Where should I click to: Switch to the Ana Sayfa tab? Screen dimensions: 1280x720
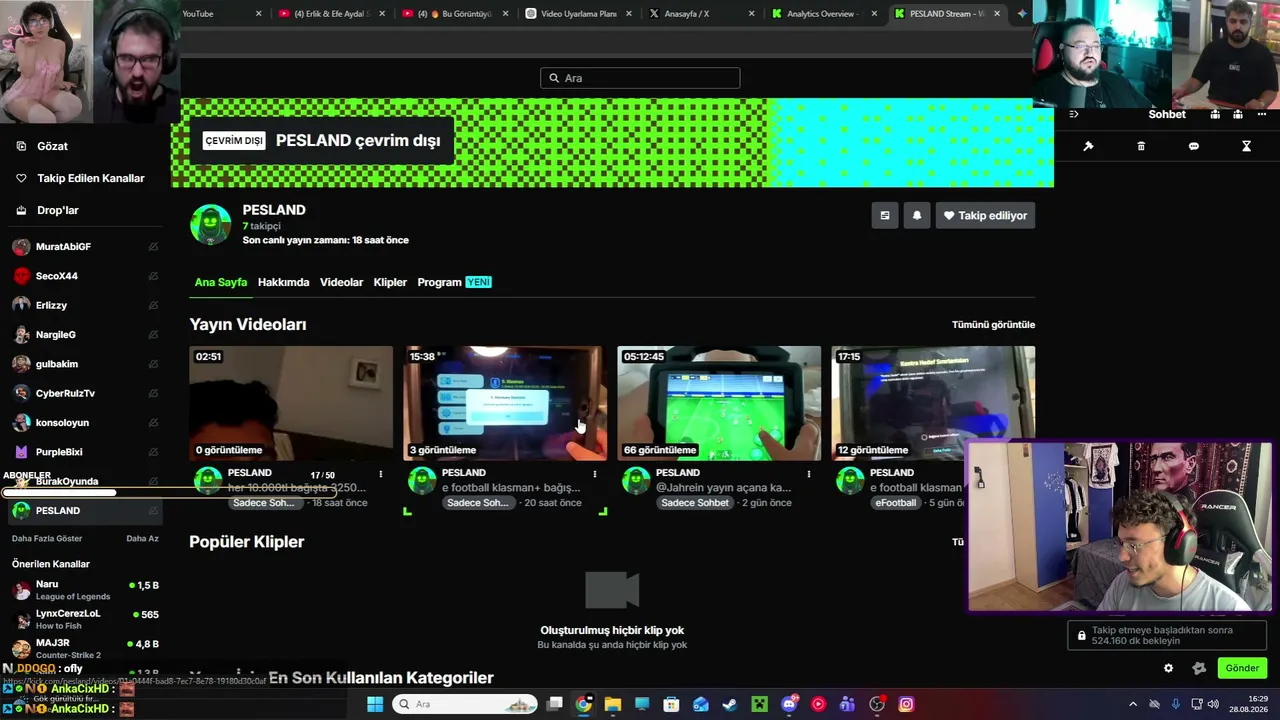click(220, 282)
